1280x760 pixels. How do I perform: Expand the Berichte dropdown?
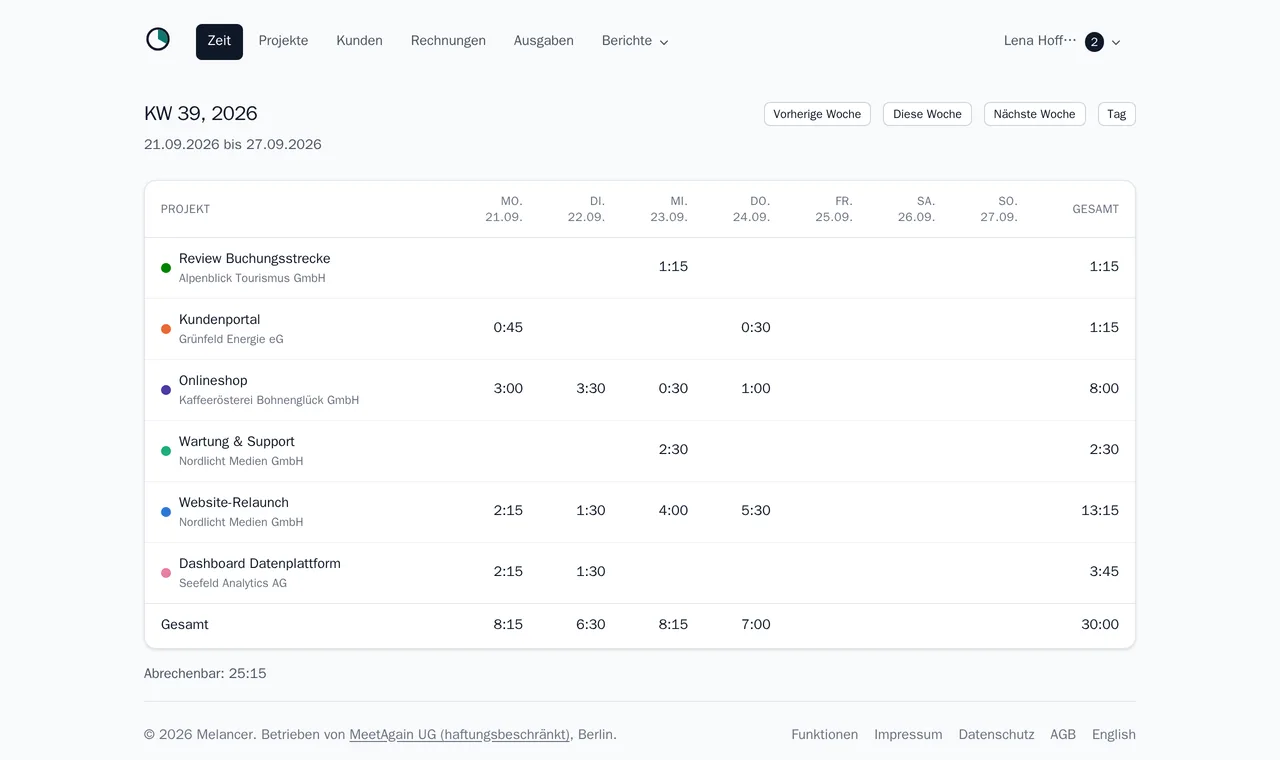(x=635, y=41)
